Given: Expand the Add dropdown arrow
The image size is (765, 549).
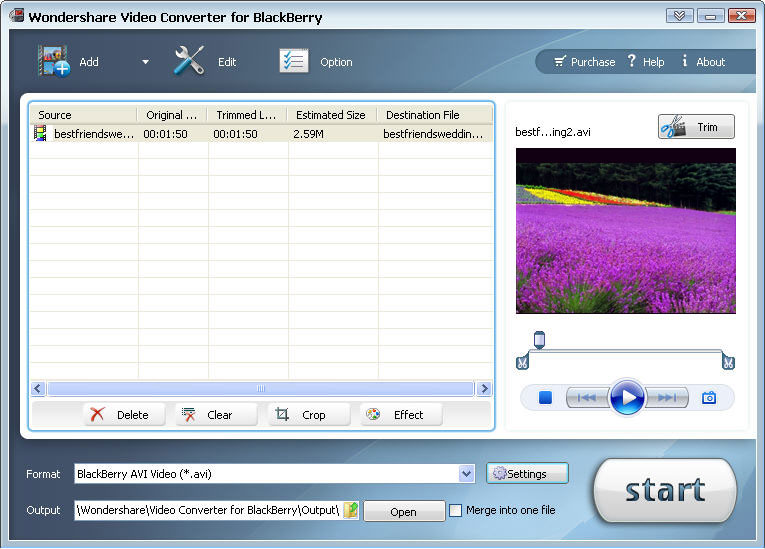Looking at the screenshot, I should 145,62.
